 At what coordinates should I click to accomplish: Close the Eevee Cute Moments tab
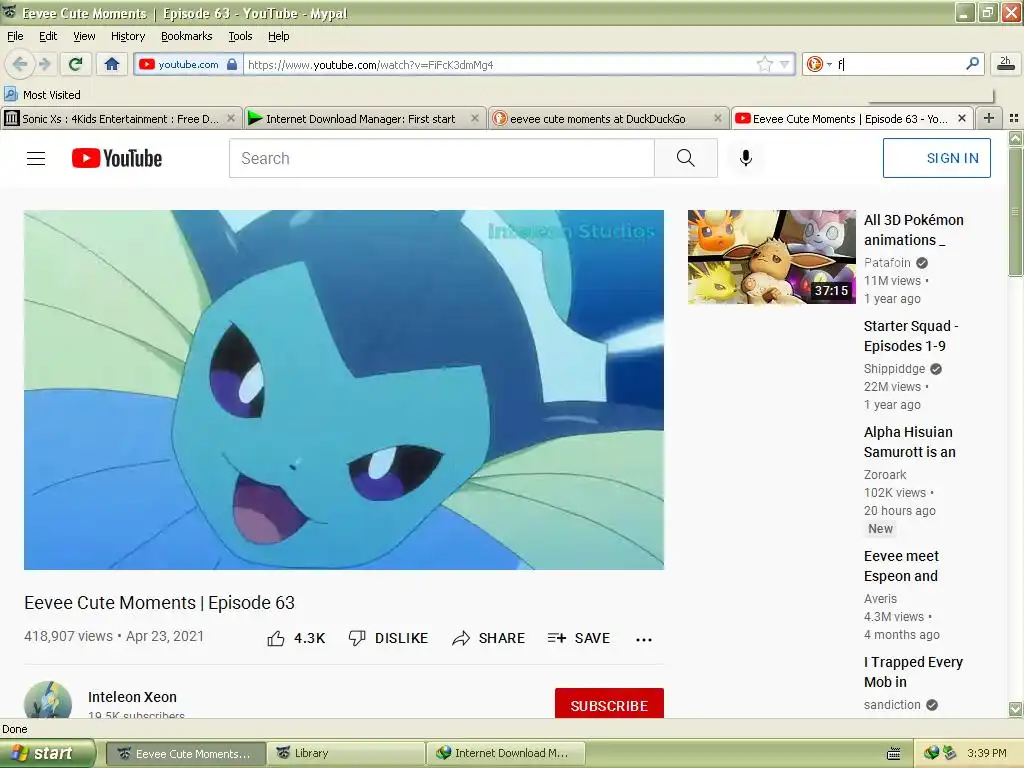(x=961, y=118)
